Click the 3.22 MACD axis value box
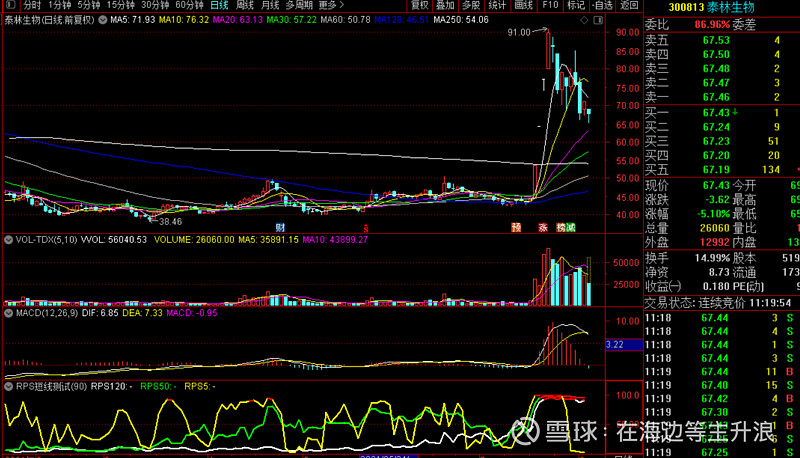Viewport: 800px width, 458px height. click(x=624, y=345)
